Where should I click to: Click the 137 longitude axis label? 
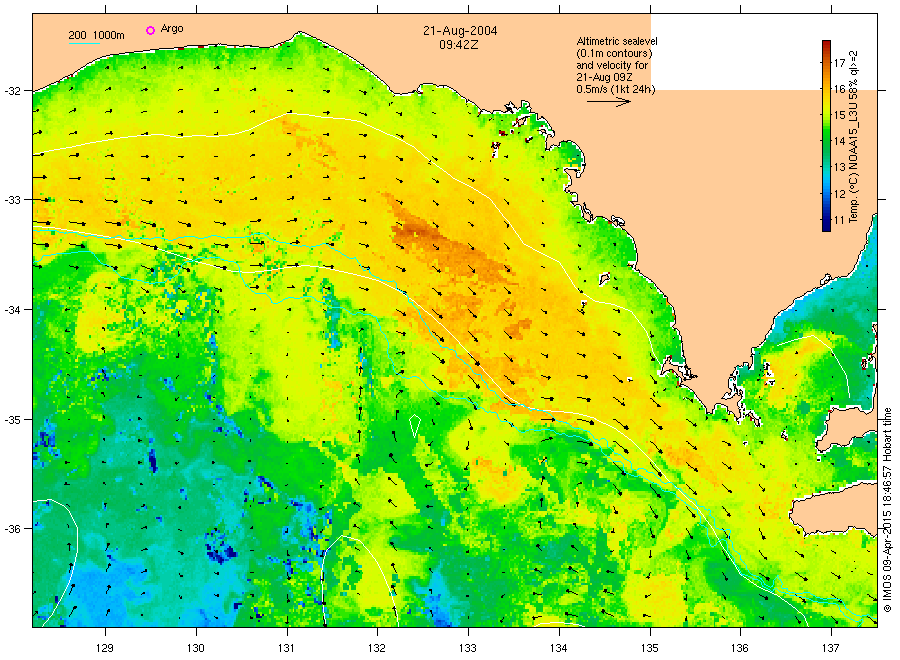831,648
